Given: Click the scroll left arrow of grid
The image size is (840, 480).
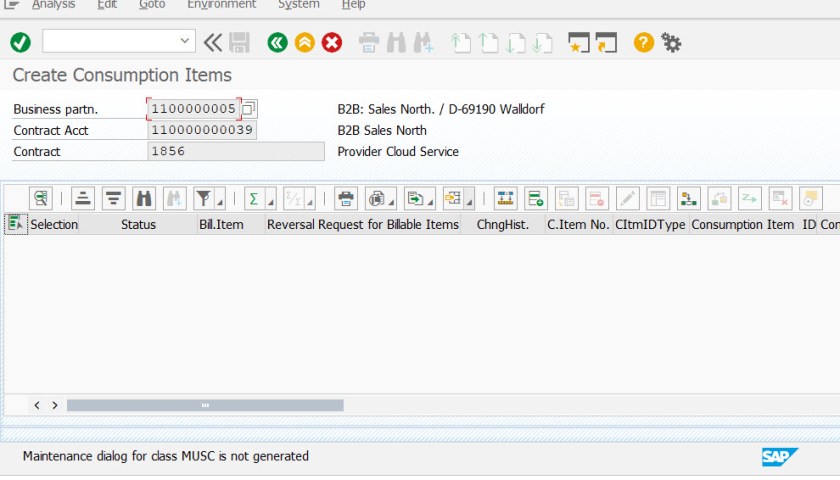Looking at the screenshot, I should point(37,406).
